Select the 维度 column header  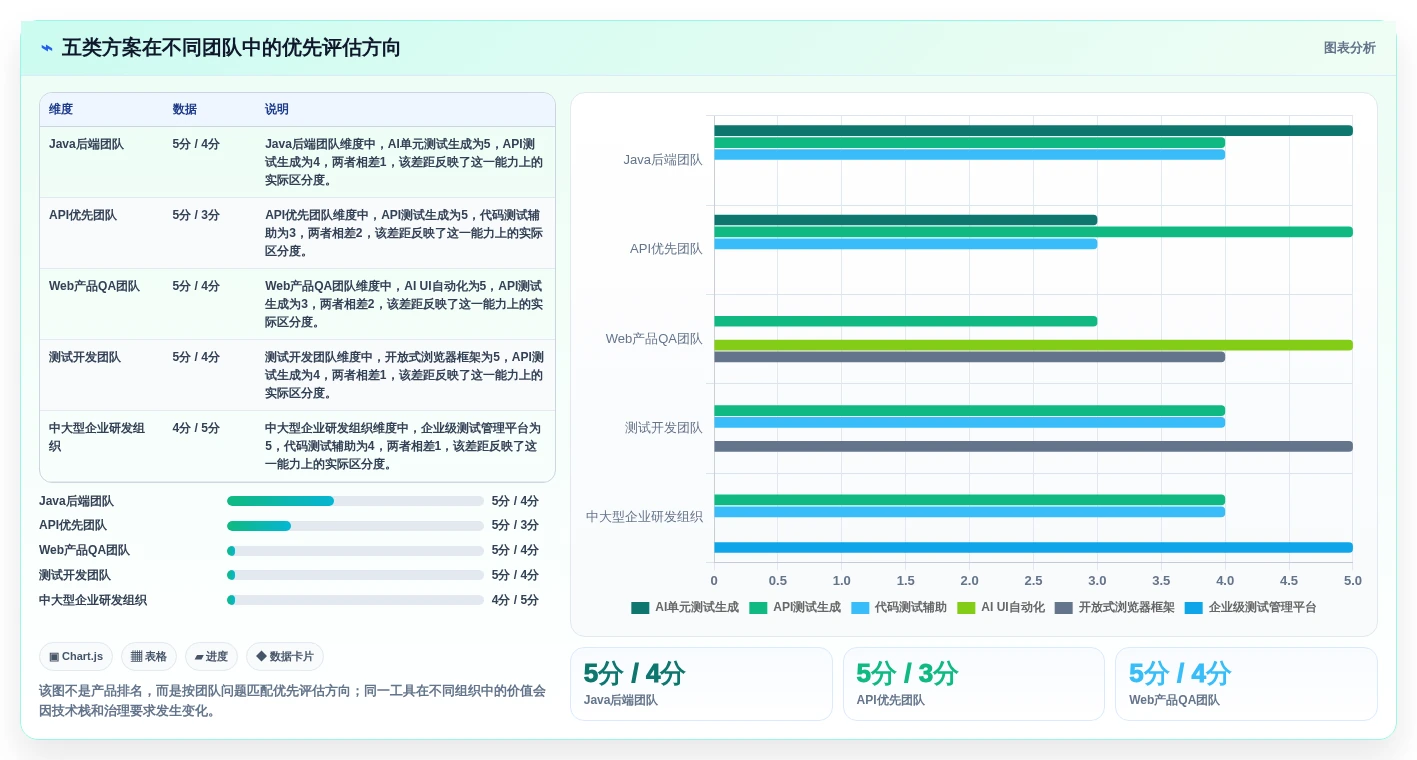(x=61, y=109)
